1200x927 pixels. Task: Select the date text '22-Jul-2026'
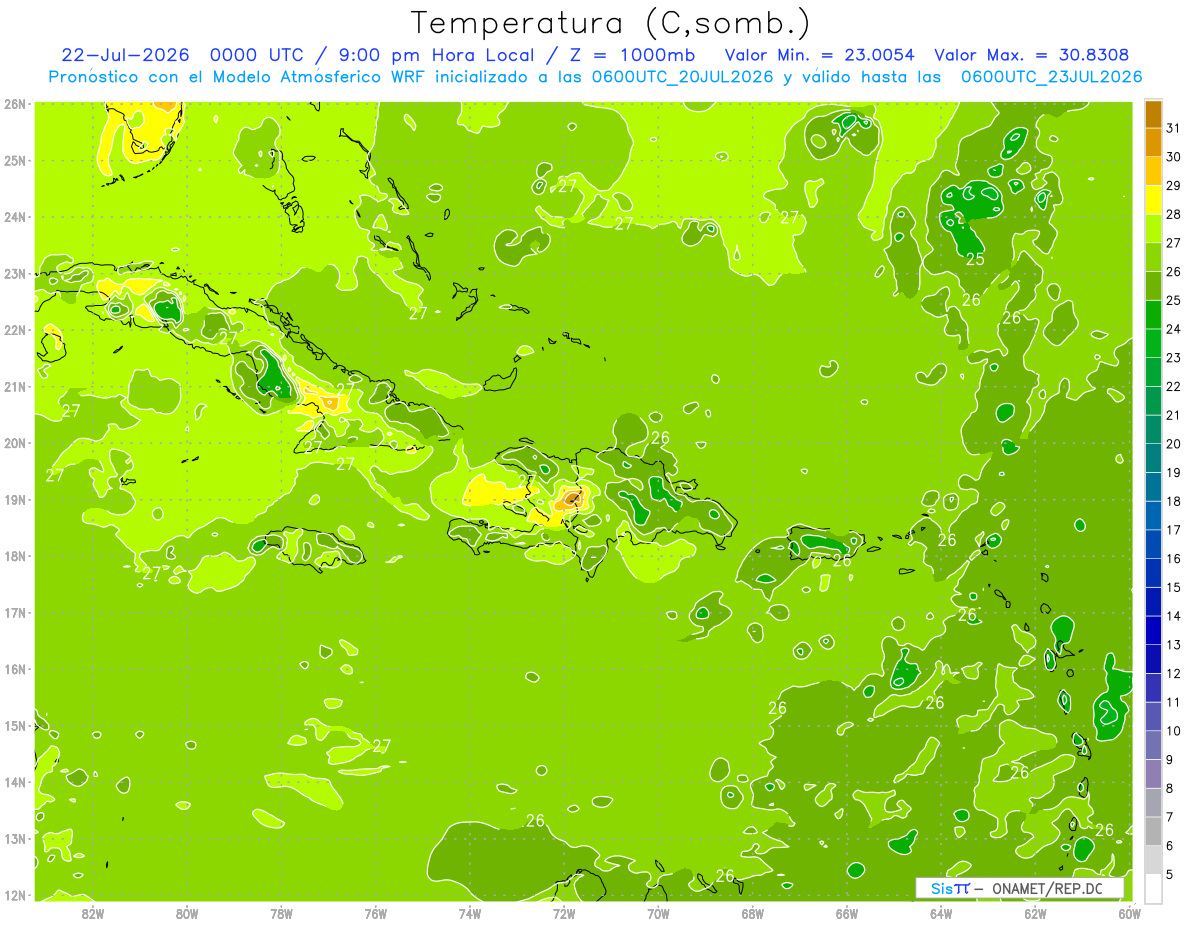tap(125, 54)
